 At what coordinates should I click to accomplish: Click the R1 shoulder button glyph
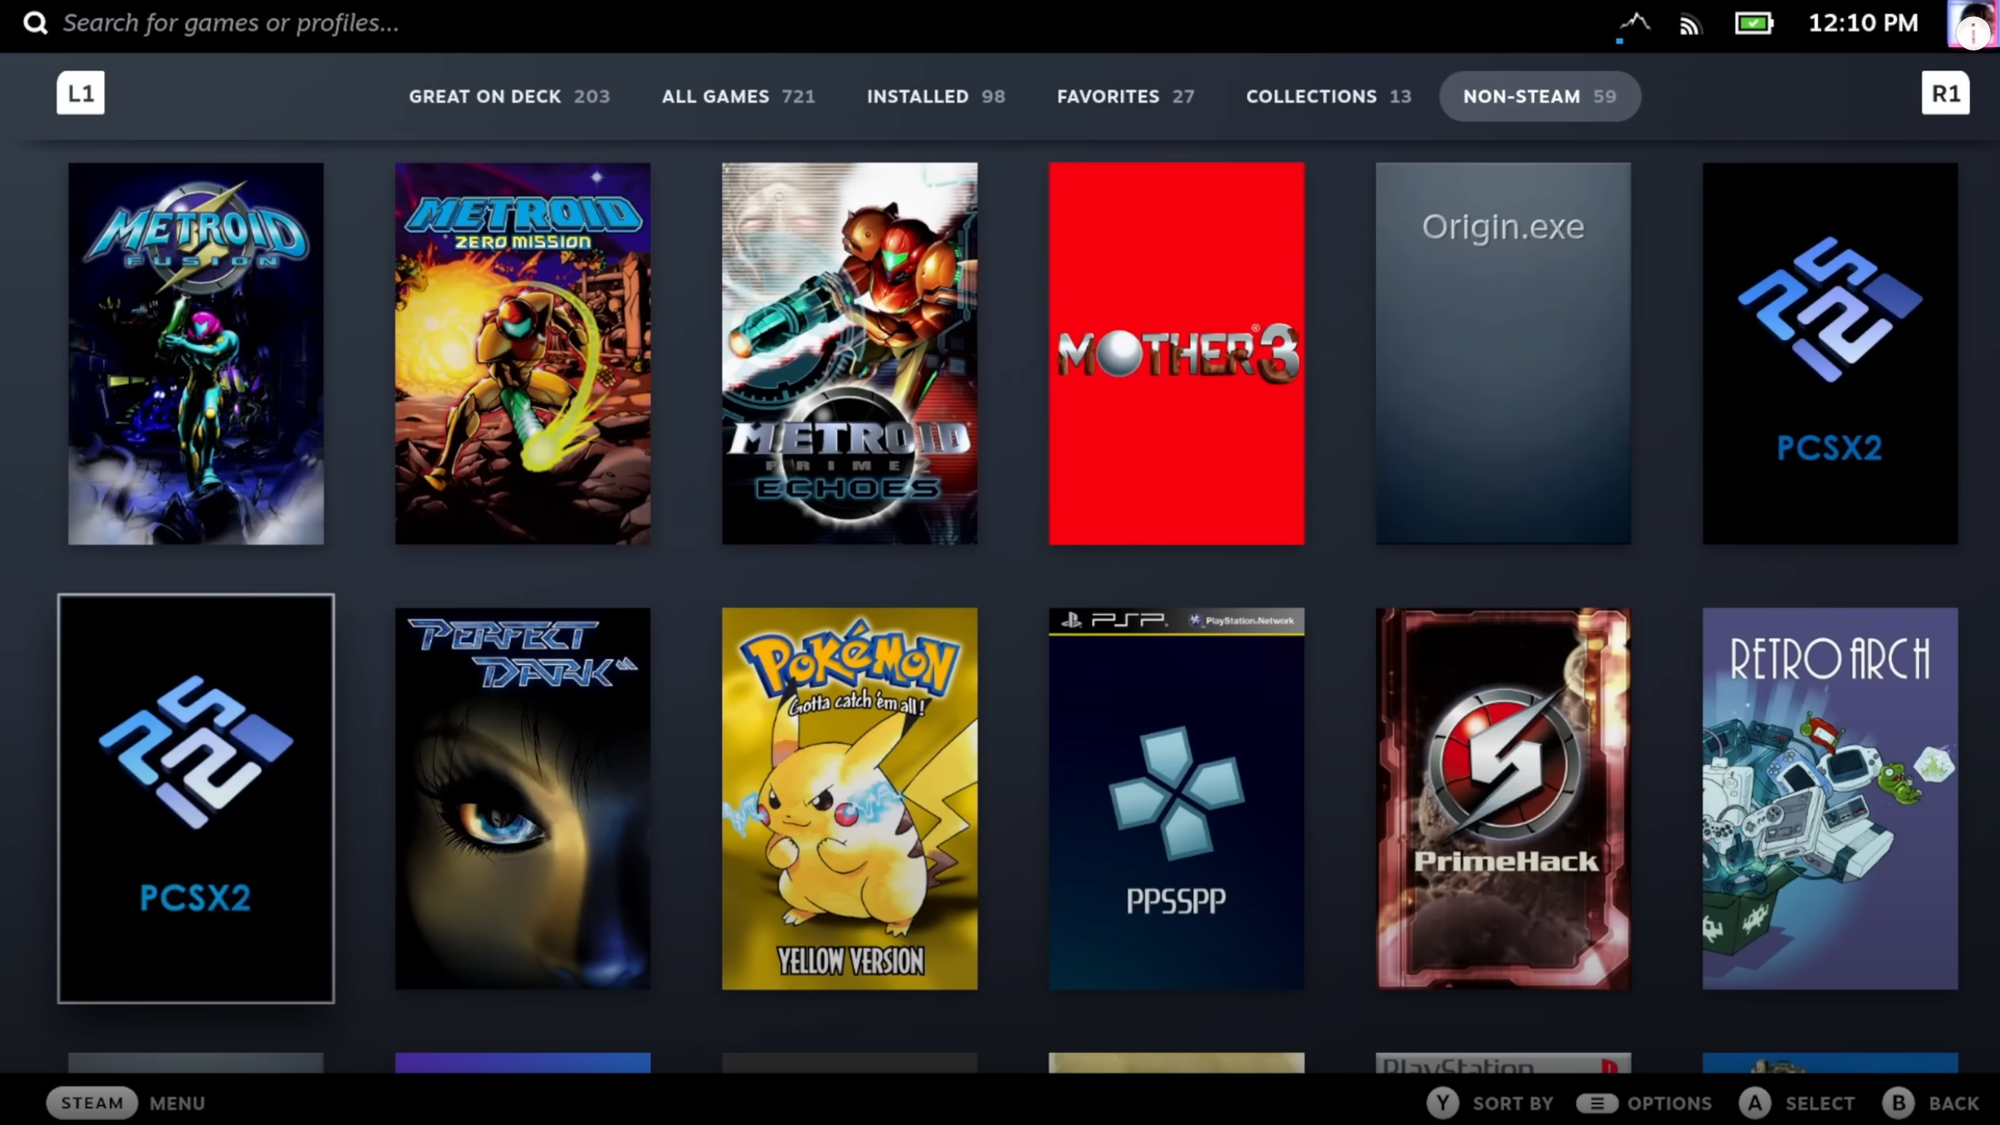(x=1945, y=93)
